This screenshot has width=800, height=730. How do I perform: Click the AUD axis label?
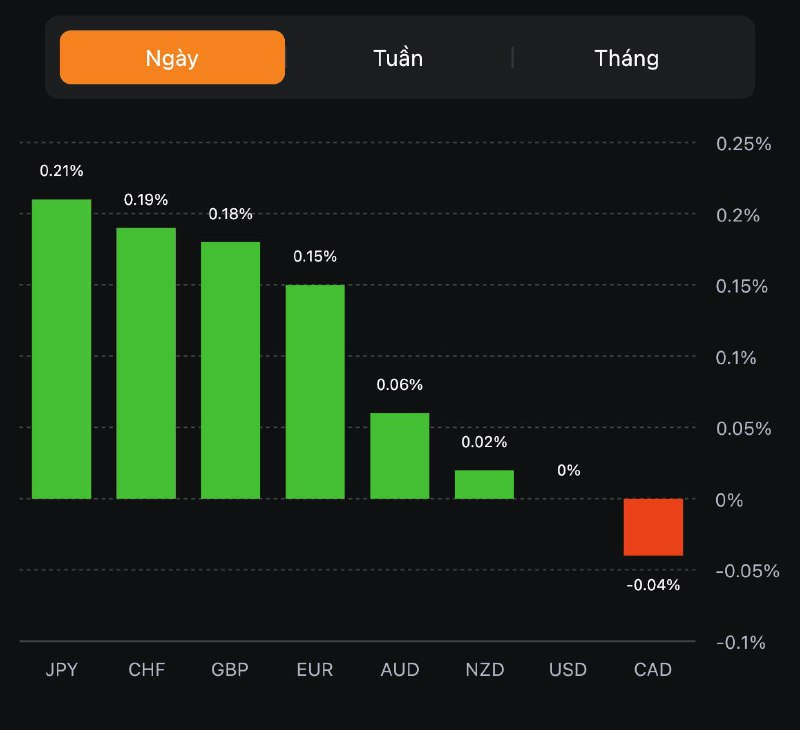pyautogui.click(x=400, y=669)
